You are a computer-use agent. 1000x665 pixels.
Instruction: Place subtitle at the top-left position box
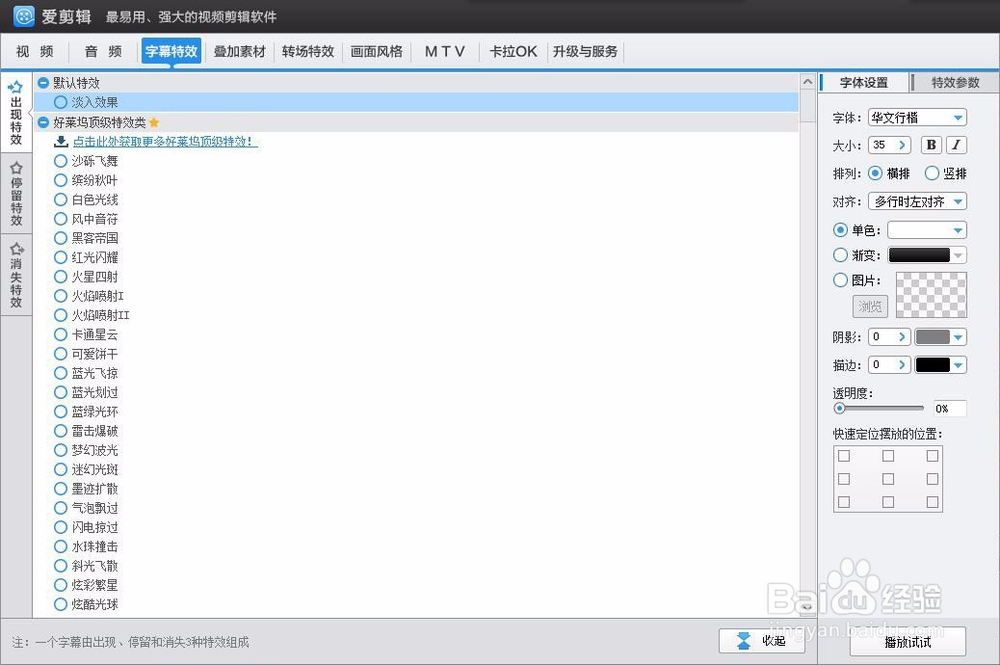click(844, 456)
